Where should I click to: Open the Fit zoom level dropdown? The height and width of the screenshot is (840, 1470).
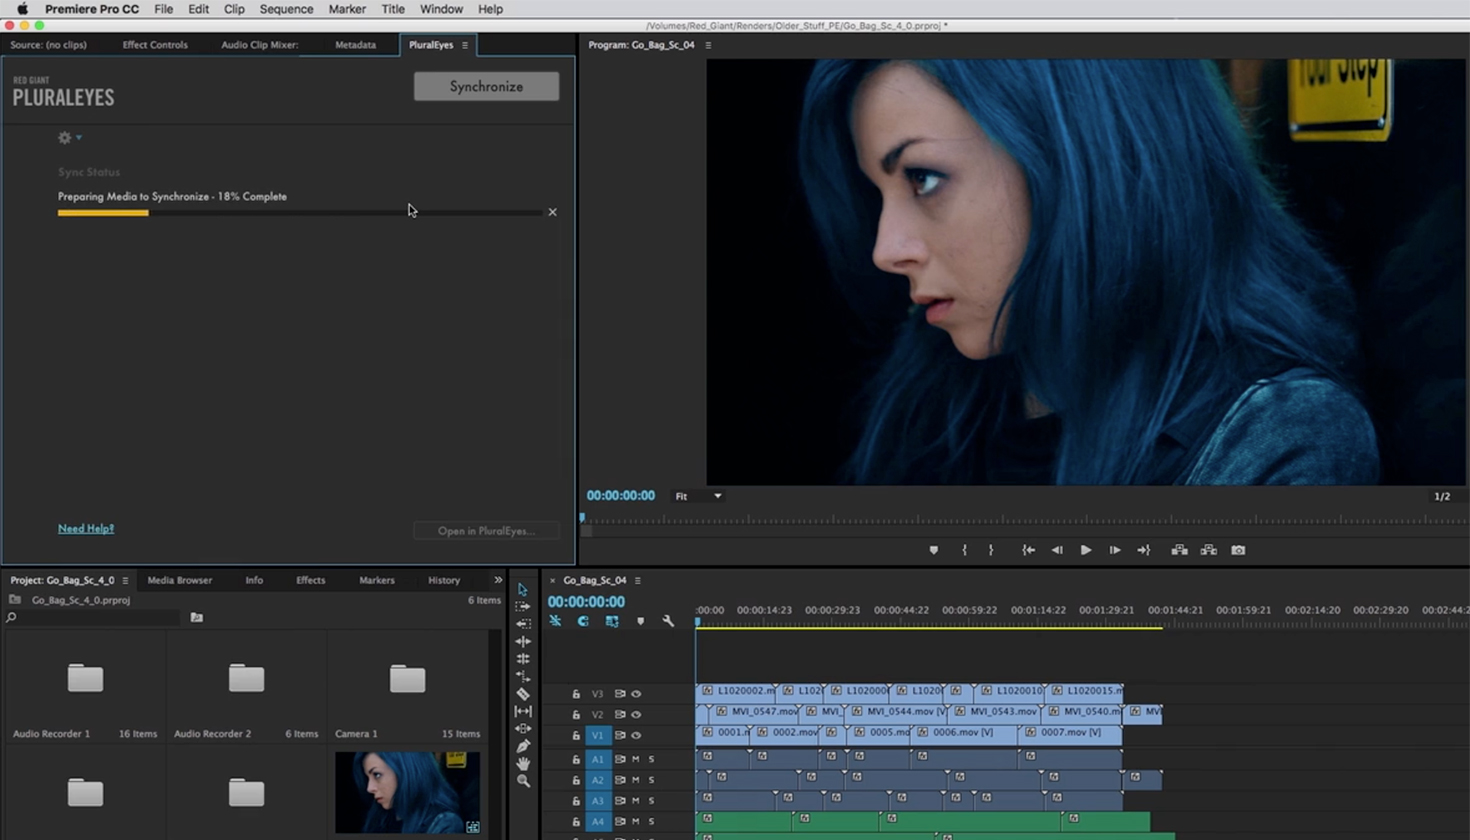(698, 496)
